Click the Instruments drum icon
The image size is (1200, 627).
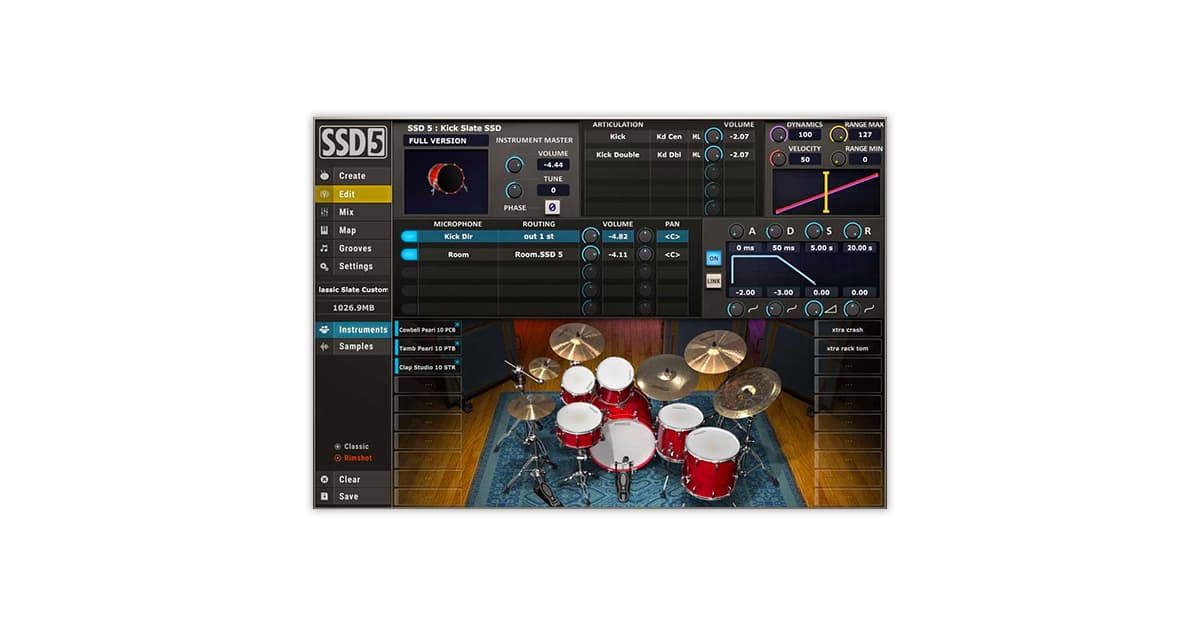pos(322,329)
